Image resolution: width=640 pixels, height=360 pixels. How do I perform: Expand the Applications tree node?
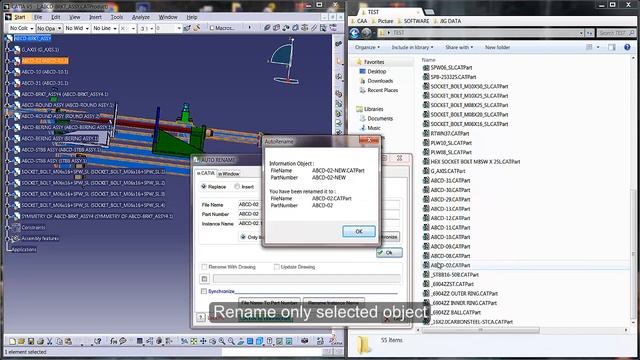[24, 249]
